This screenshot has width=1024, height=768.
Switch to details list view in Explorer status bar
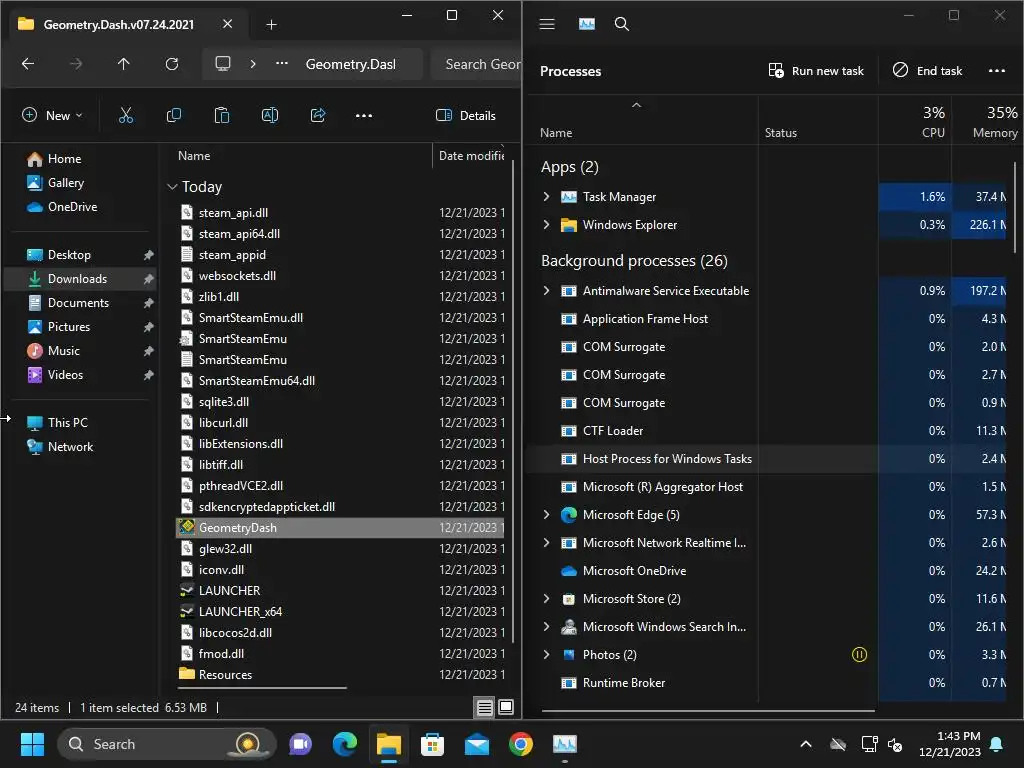coord(485,707)
